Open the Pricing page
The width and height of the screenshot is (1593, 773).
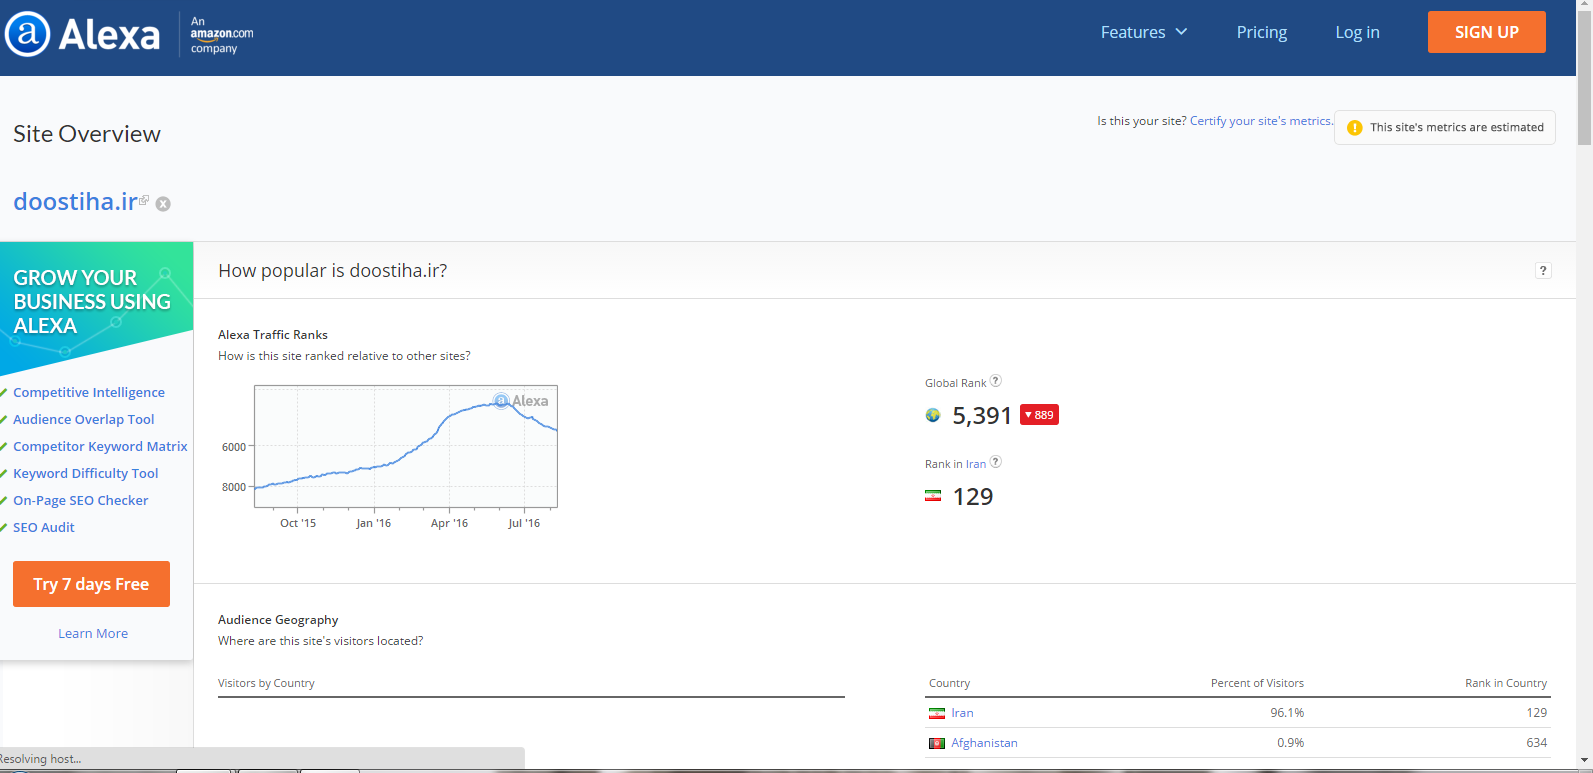(x=1262, y=32)
